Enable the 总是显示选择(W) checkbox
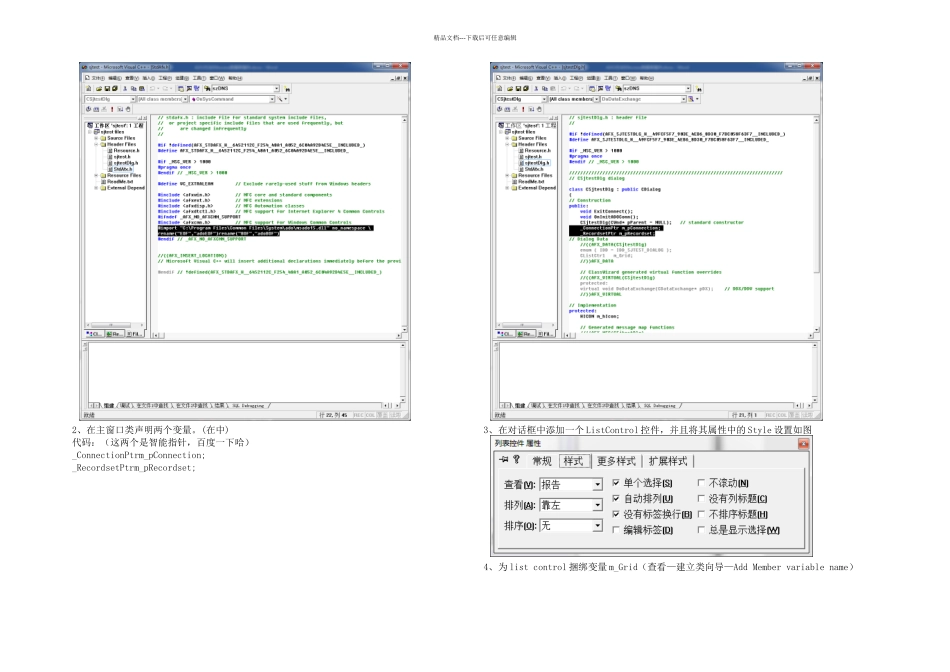Image resolution: width=950 pixels, height=672 pixels. [701, 530]
